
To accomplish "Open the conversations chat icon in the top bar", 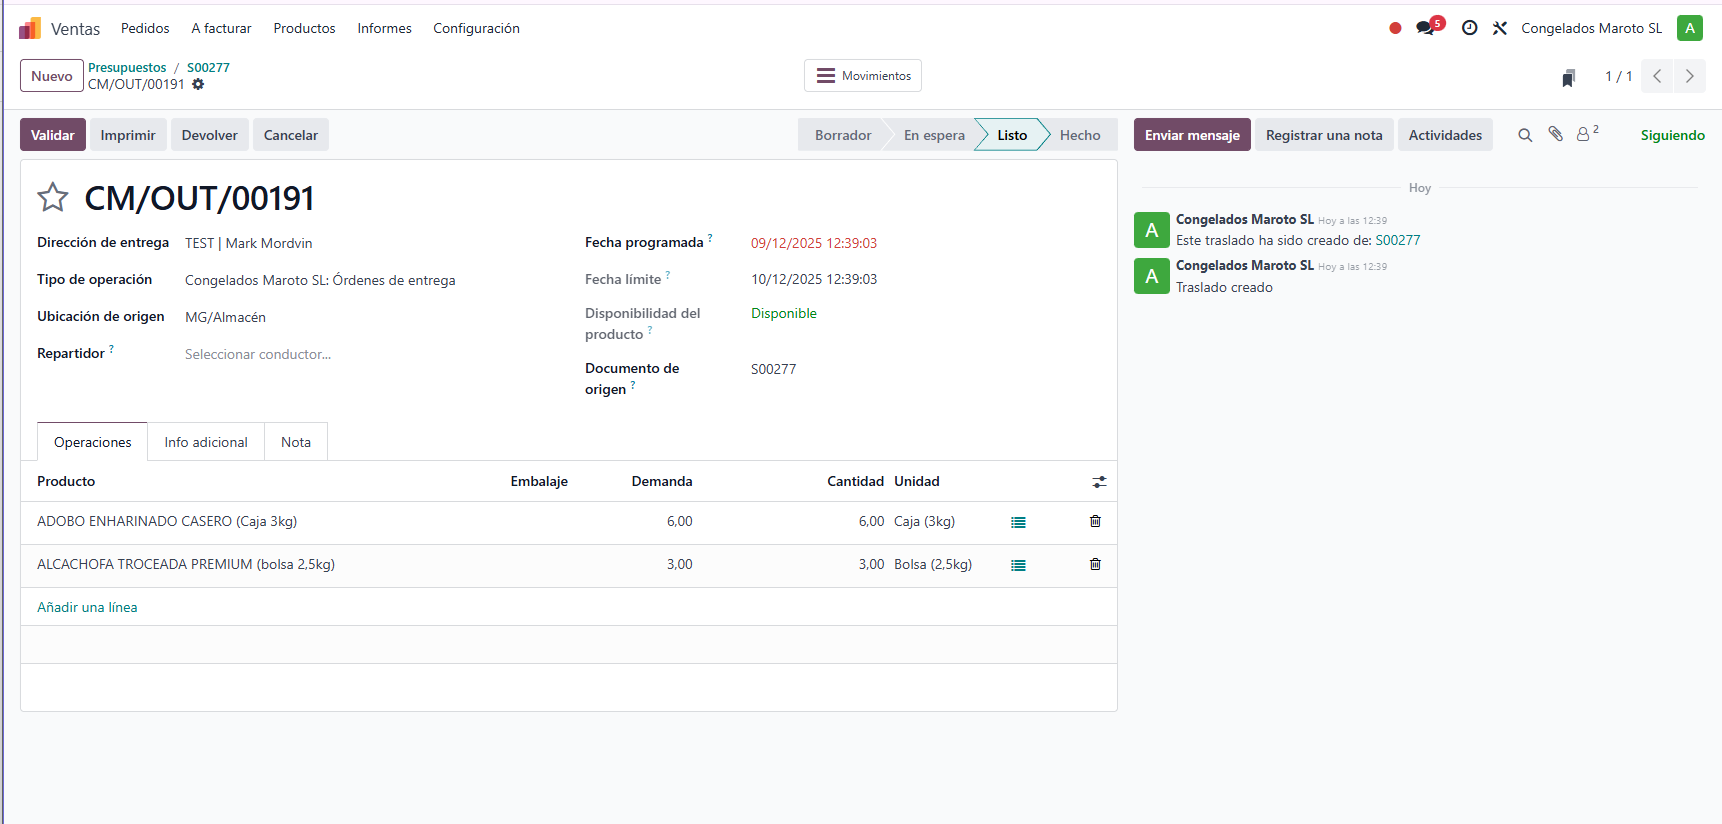I will coord(1426,28).
